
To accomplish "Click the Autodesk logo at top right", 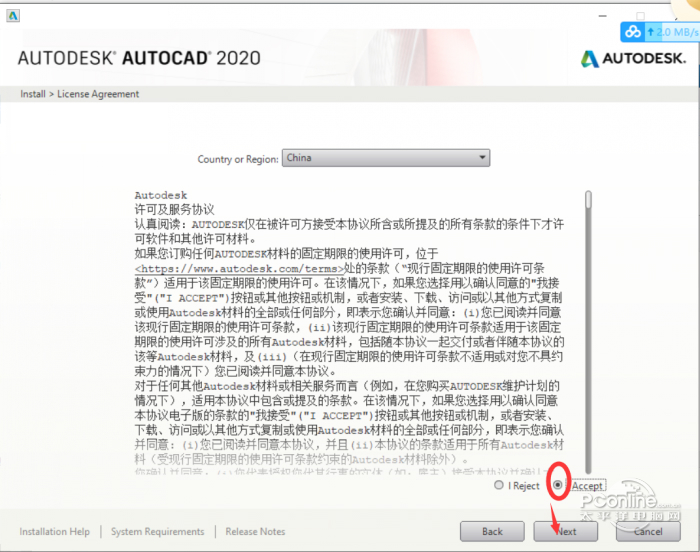I will coord(633,59).
